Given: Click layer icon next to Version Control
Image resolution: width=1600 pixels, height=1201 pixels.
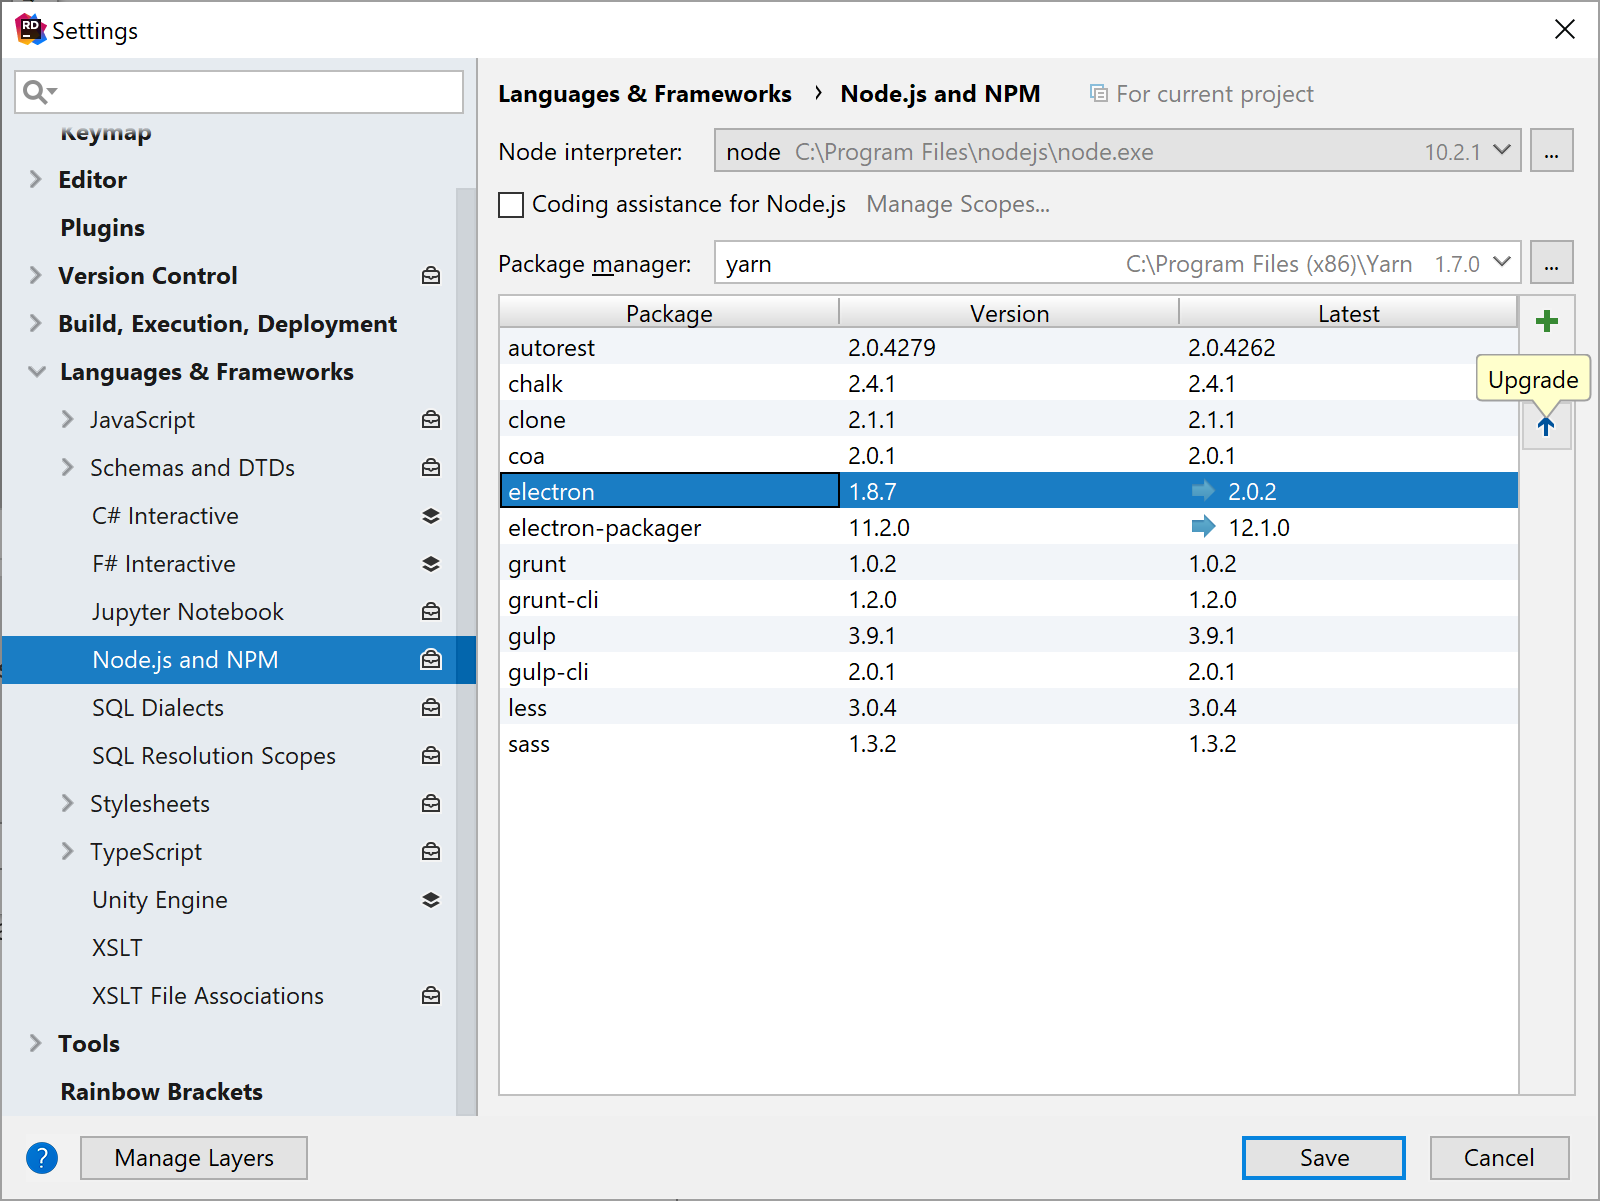Looking at the screenshot, I should coord(431,276).
